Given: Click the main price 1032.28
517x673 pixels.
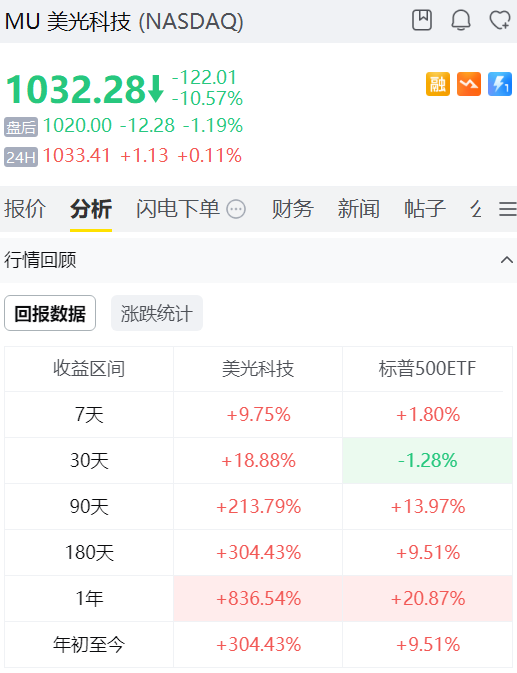Looking at the screenshot, I should [76, 89].
